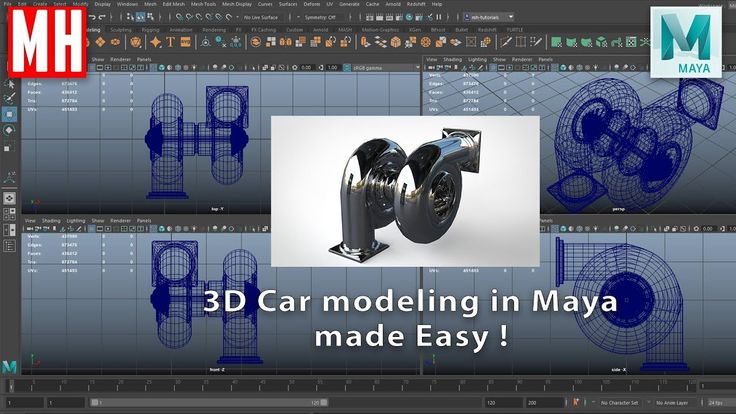This screenshot has width=736, height=414.
Task: Select by component type mode icon
Action: [x=150, y=17]
